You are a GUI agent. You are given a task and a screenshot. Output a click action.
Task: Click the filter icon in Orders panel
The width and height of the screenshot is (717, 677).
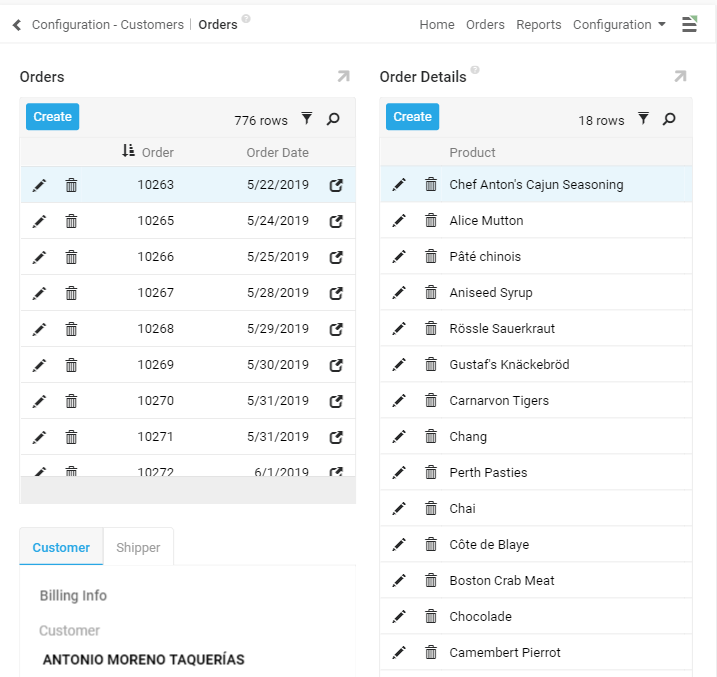pos(307,119)
